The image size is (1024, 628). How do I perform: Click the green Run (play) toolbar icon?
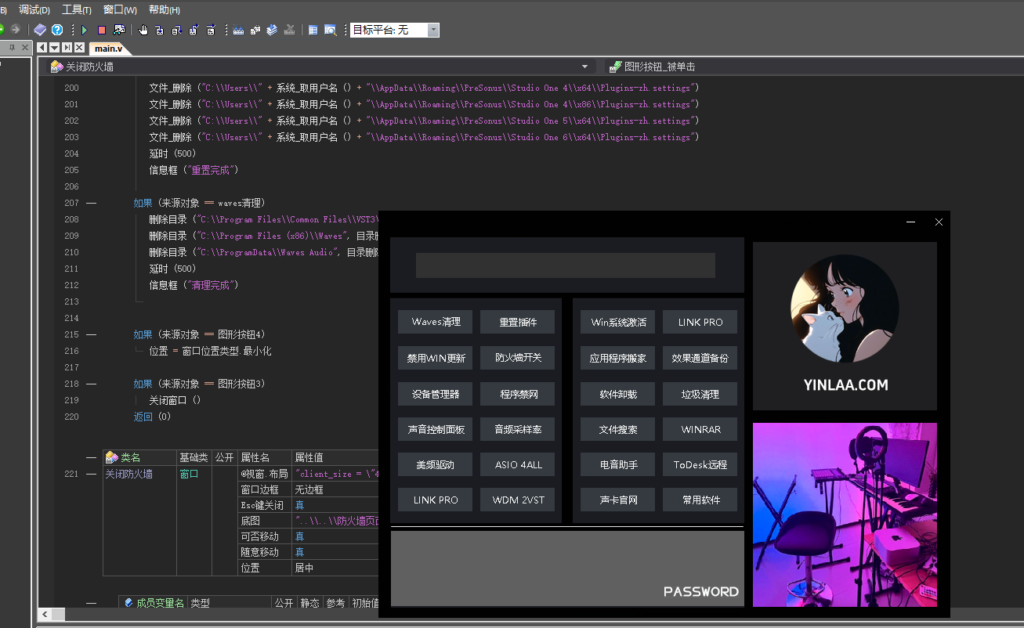click(85, 30)
